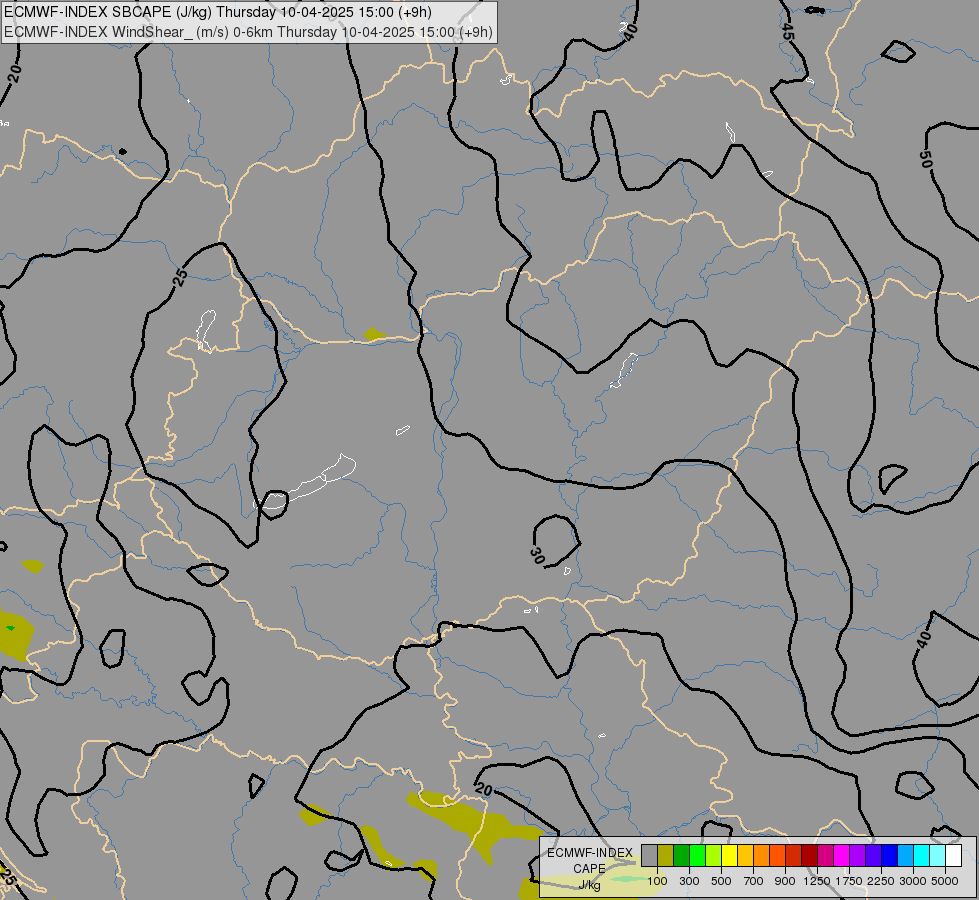
Task: Click the lime yellow-green legend swatch
Action: pyautogui.click(x=714, y=856)
